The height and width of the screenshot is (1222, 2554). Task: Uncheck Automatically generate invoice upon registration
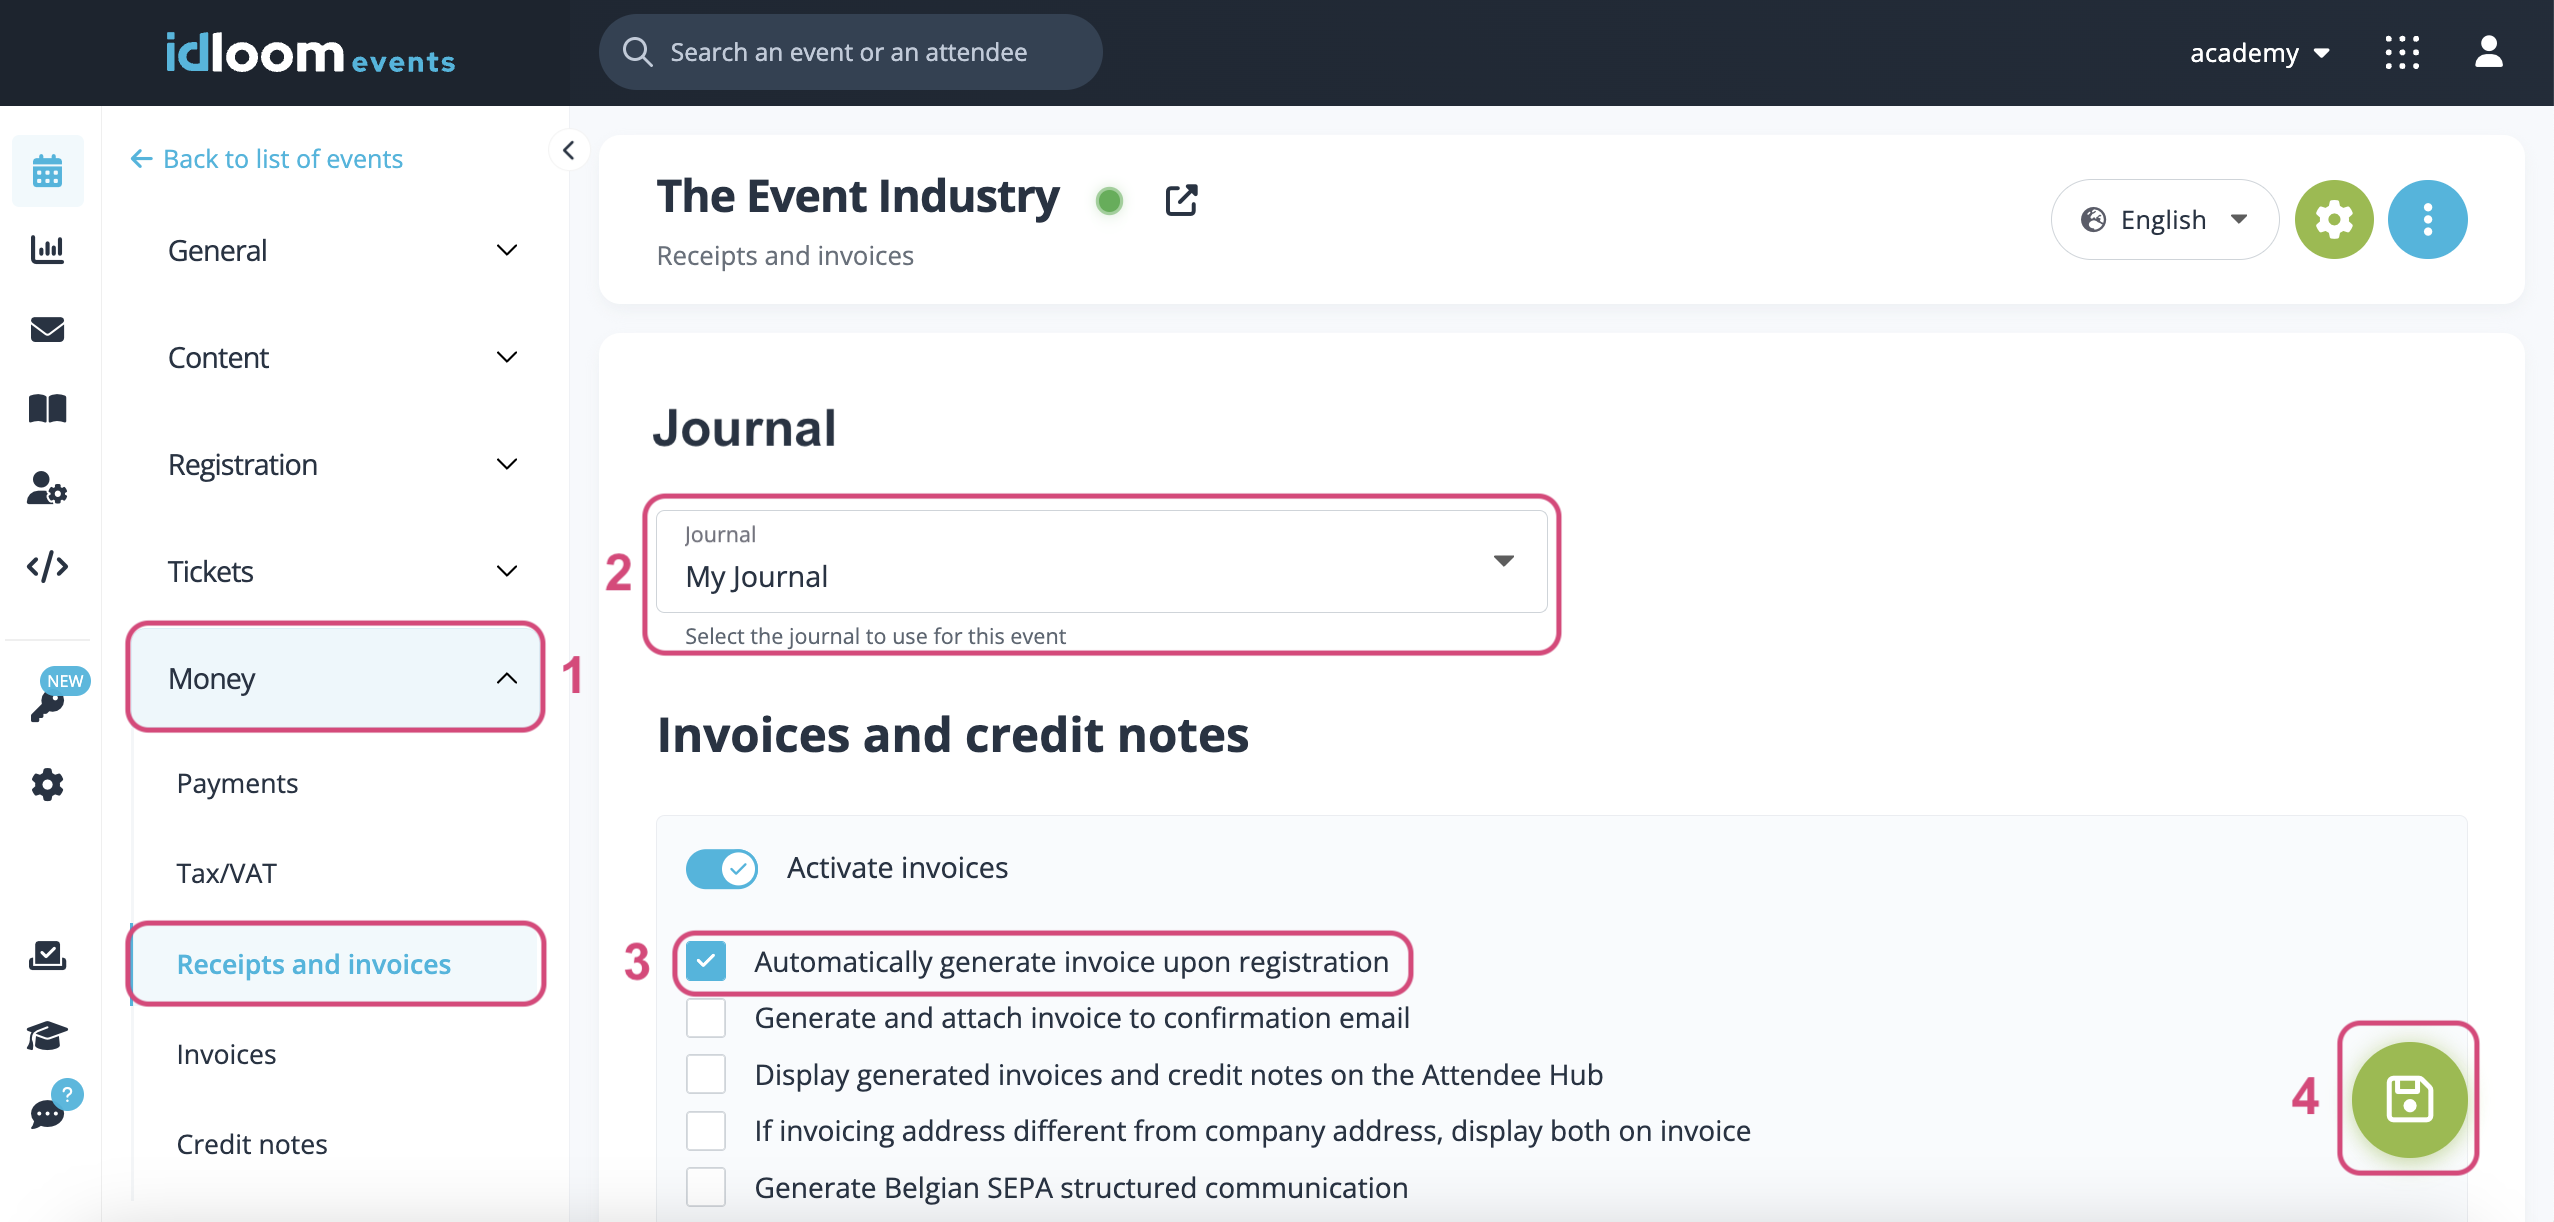tap(706, 961)
